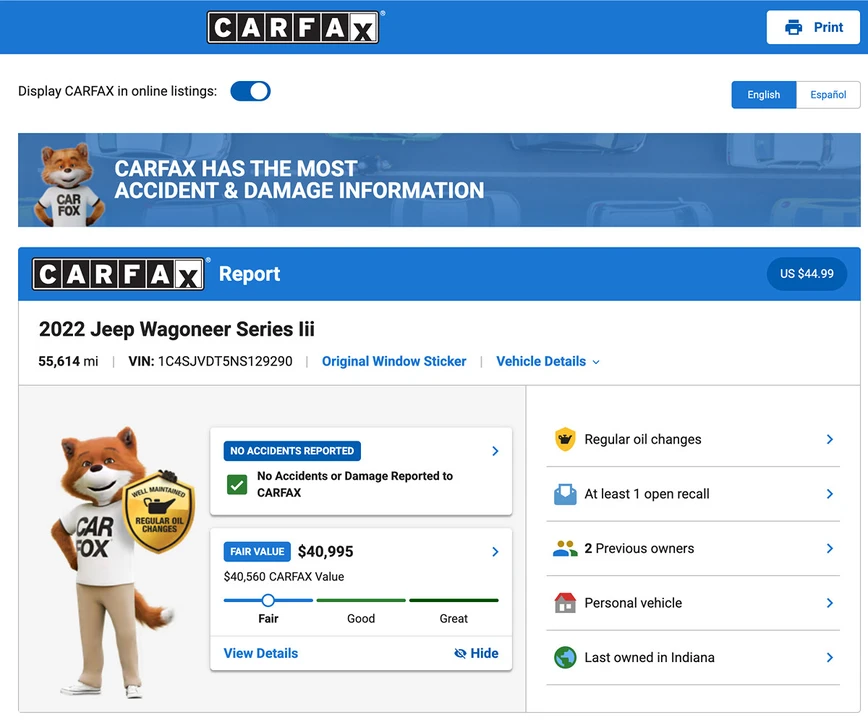Click the 55,614 mi mileage text

point(68,361)
